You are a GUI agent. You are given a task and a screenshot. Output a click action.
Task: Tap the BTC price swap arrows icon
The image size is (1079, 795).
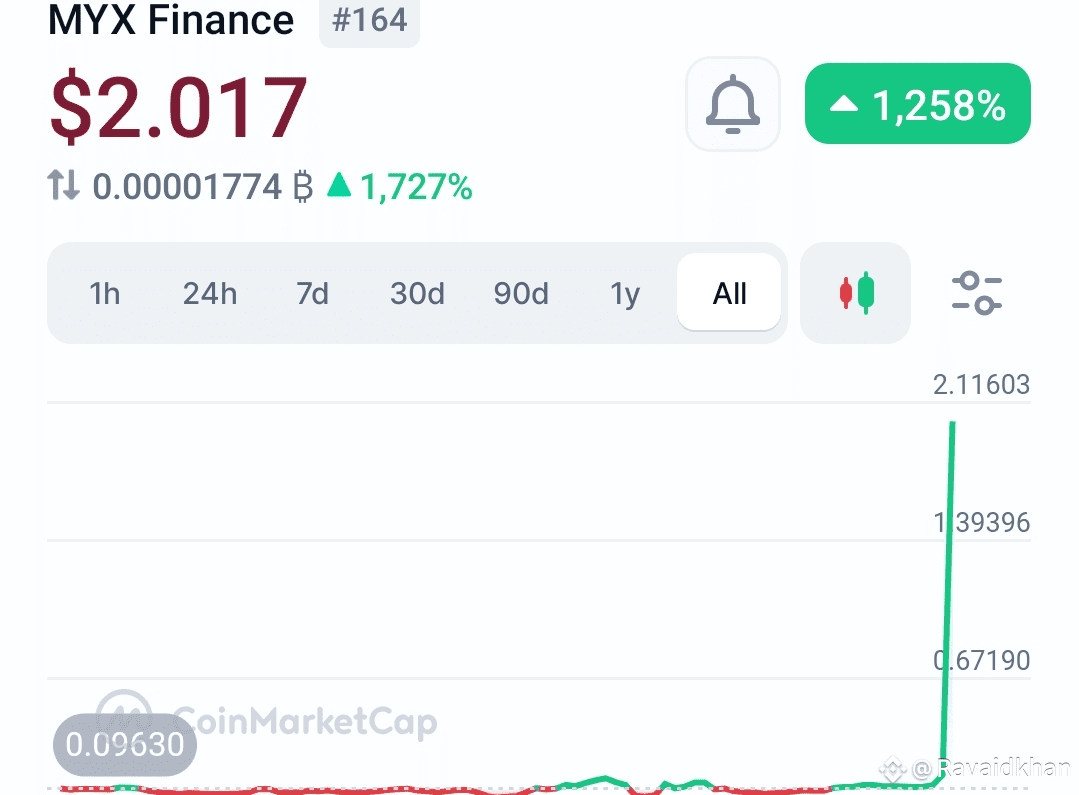click(63, 185)
